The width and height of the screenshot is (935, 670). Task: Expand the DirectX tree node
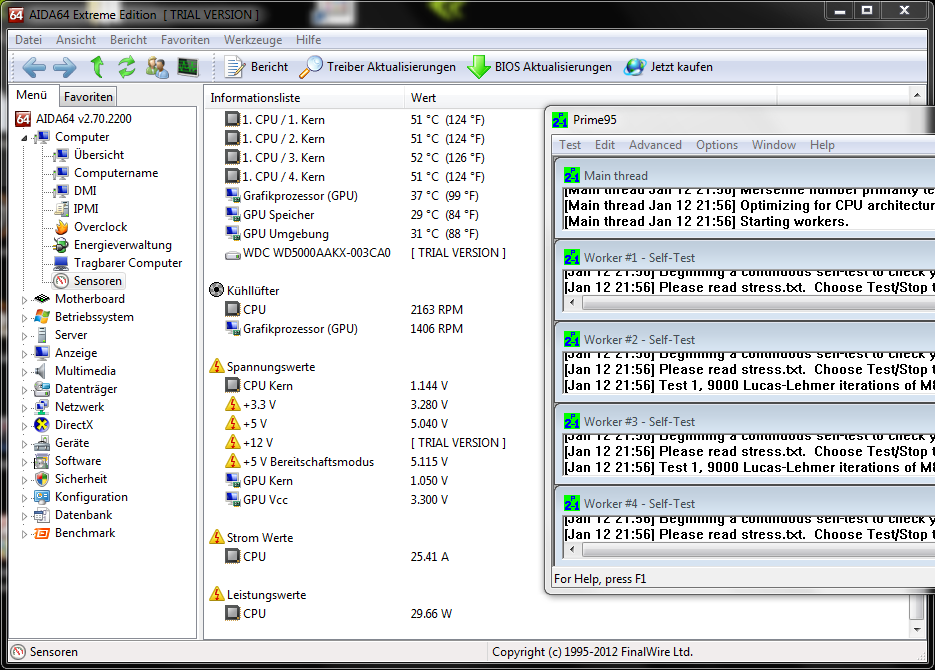24,426
